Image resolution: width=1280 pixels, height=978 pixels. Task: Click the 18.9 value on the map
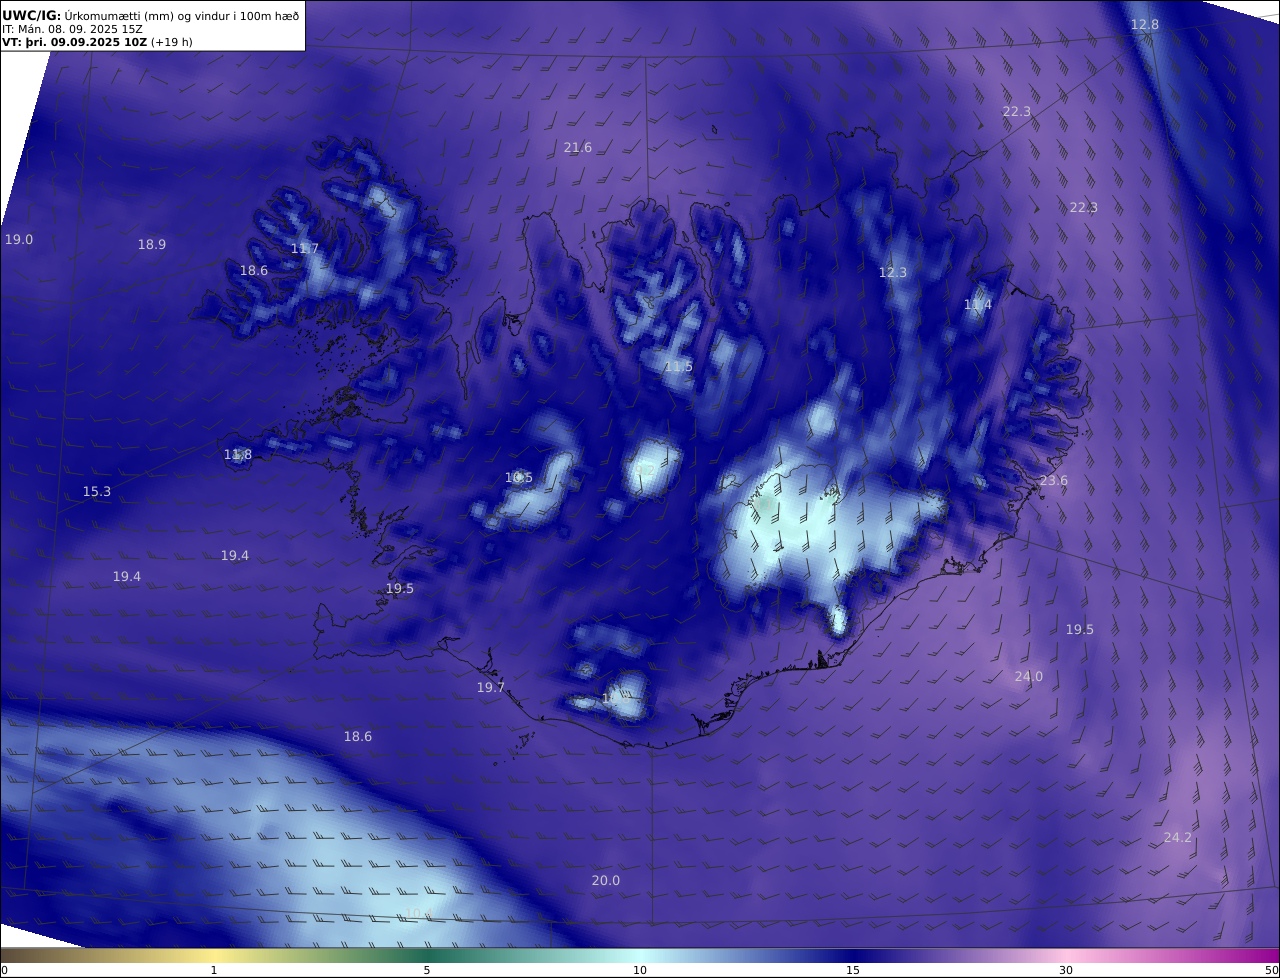coord(152,244)
